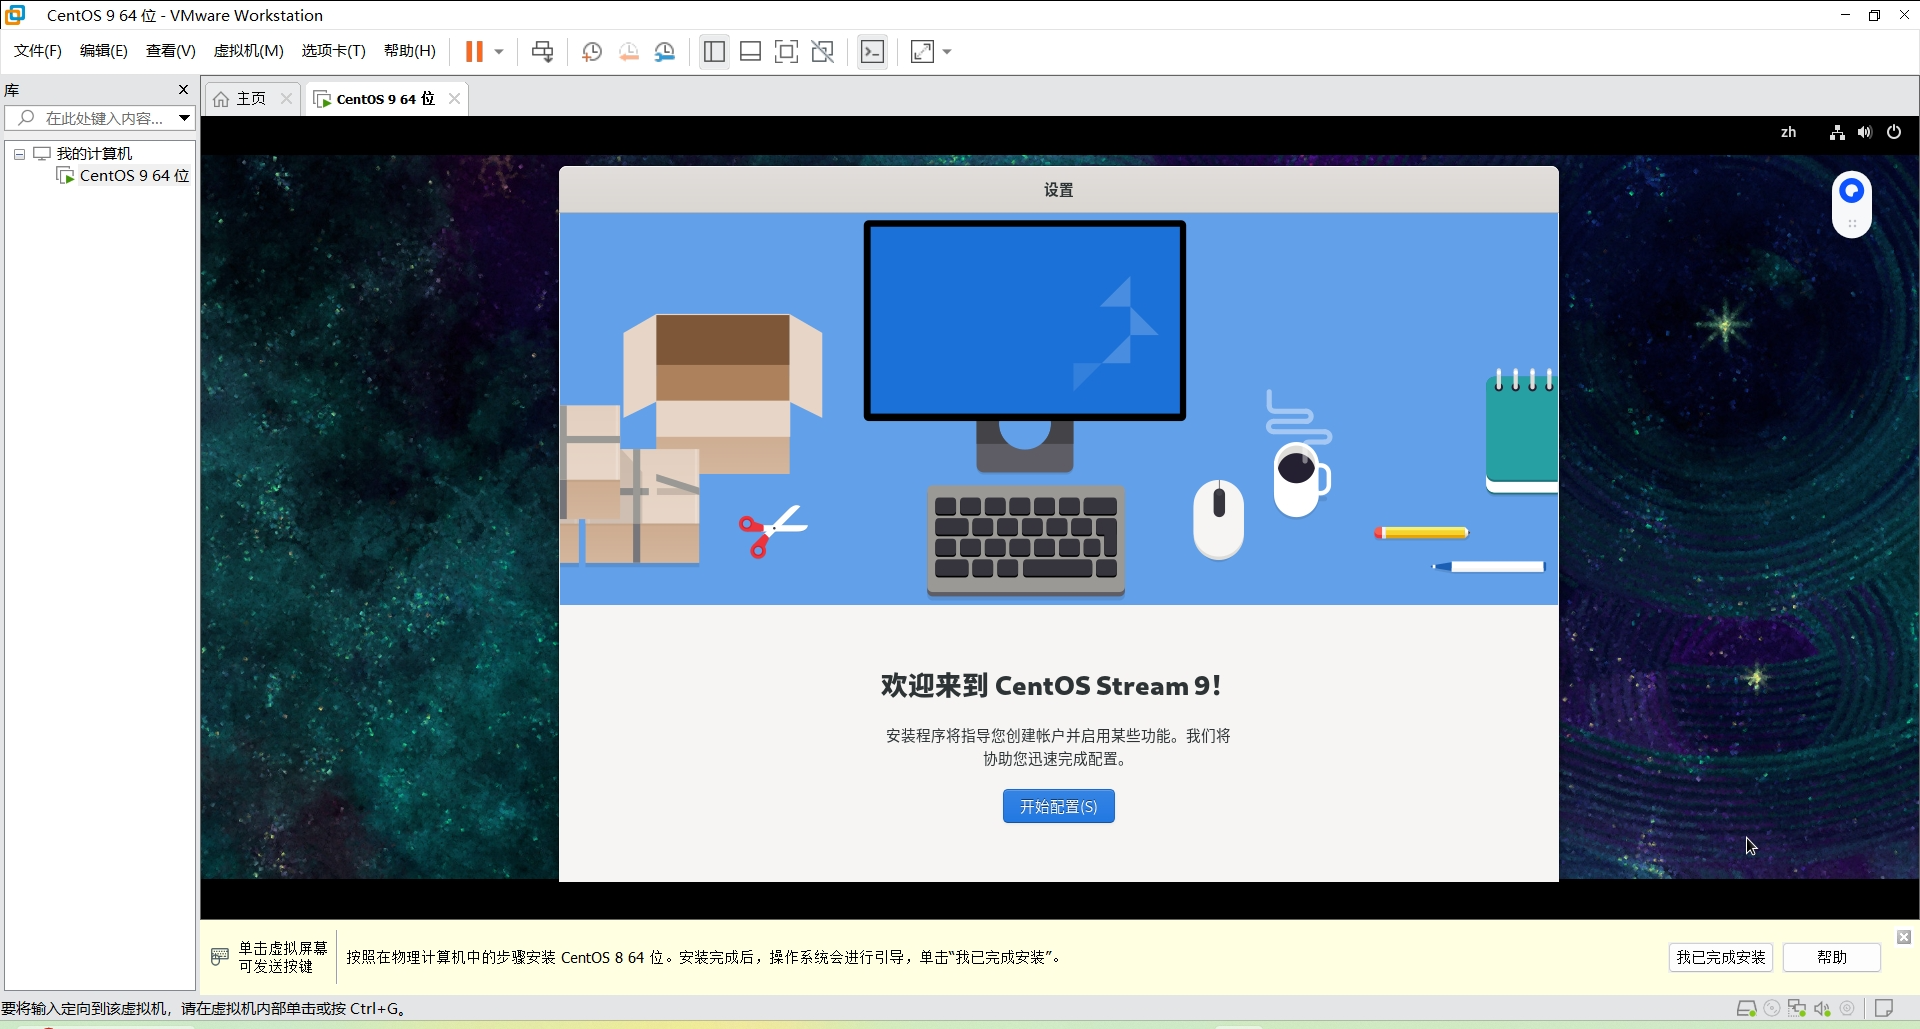Open the zh input language indicator
Screen dimensions: 1920x1029
1788,132
